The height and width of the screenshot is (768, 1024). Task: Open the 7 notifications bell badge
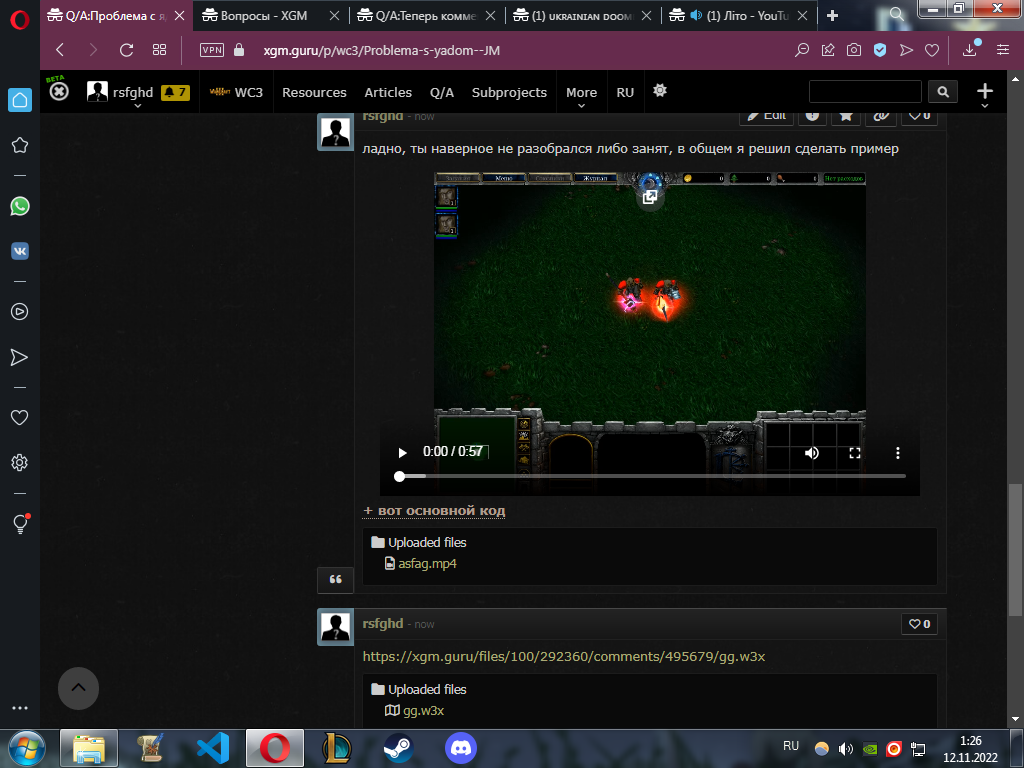(175, 93)
